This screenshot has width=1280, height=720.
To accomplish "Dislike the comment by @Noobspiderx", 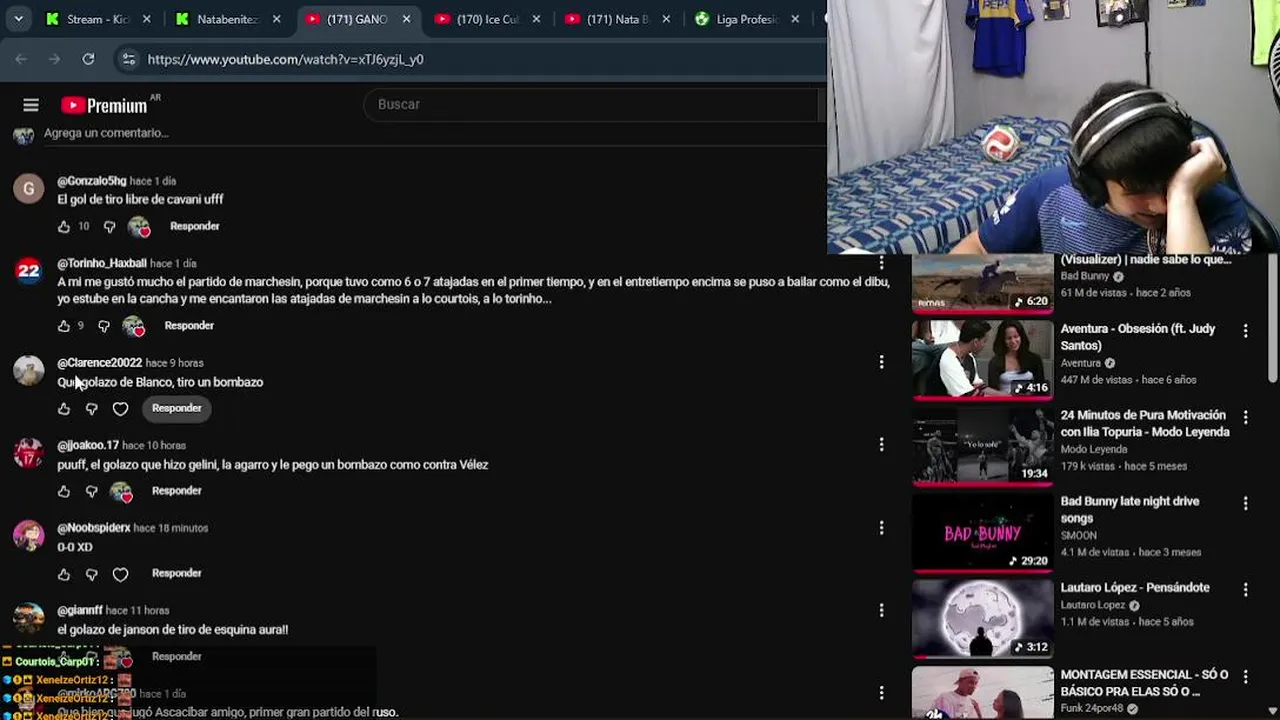I will [x=91, y=574].
